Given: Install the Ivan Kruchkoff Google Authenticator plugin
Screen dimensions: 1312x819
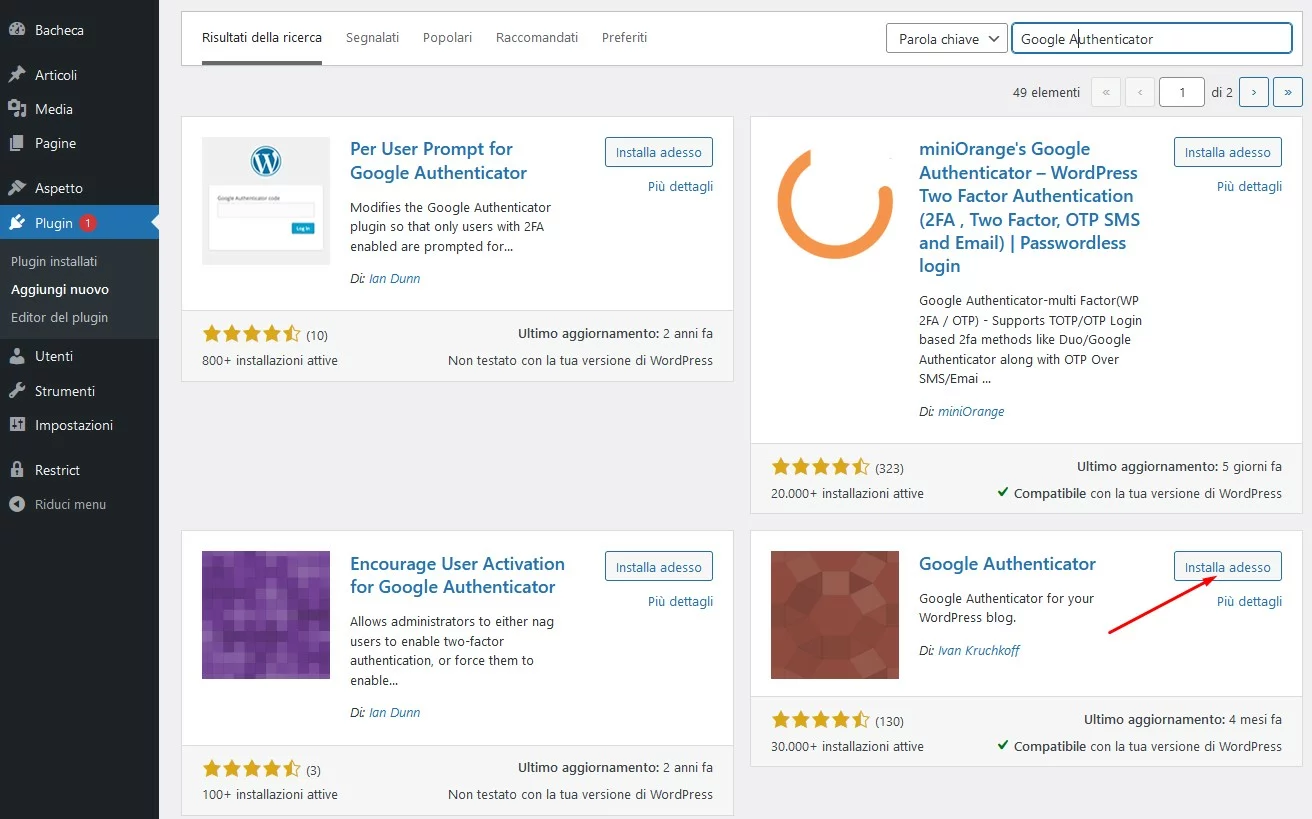Looking at the screenshot, I should tap(1227, 567).
